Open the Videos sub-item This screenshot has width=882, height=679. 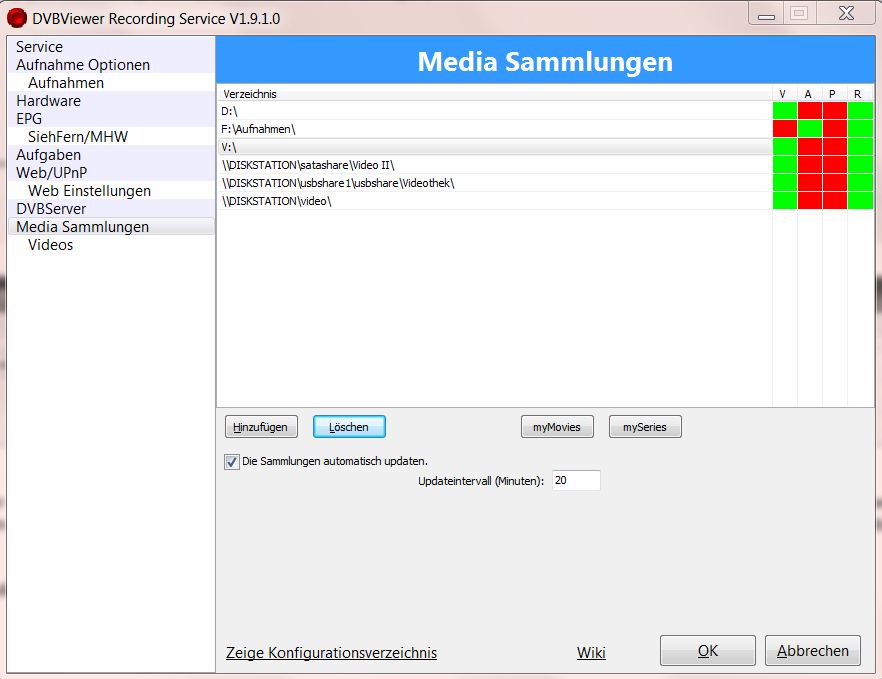pyautogui.click(x=111, y=245)
